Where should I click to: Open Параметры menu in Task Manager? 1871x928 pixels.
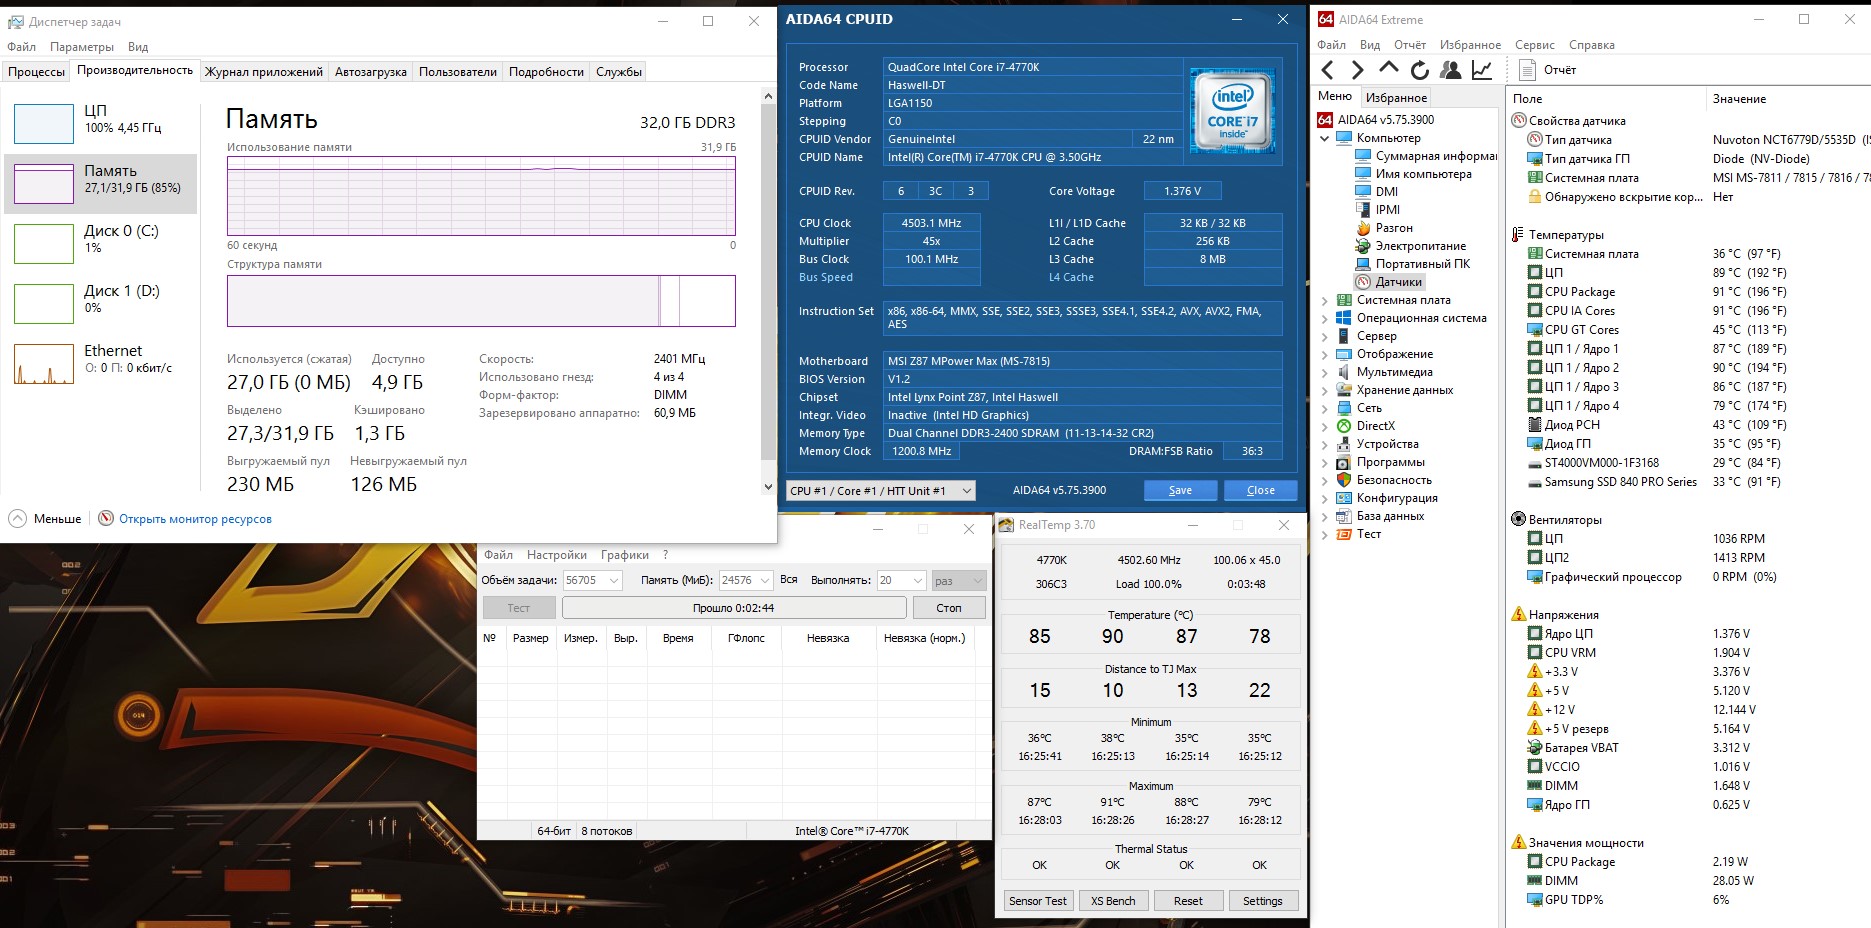[x=82, y=47]
